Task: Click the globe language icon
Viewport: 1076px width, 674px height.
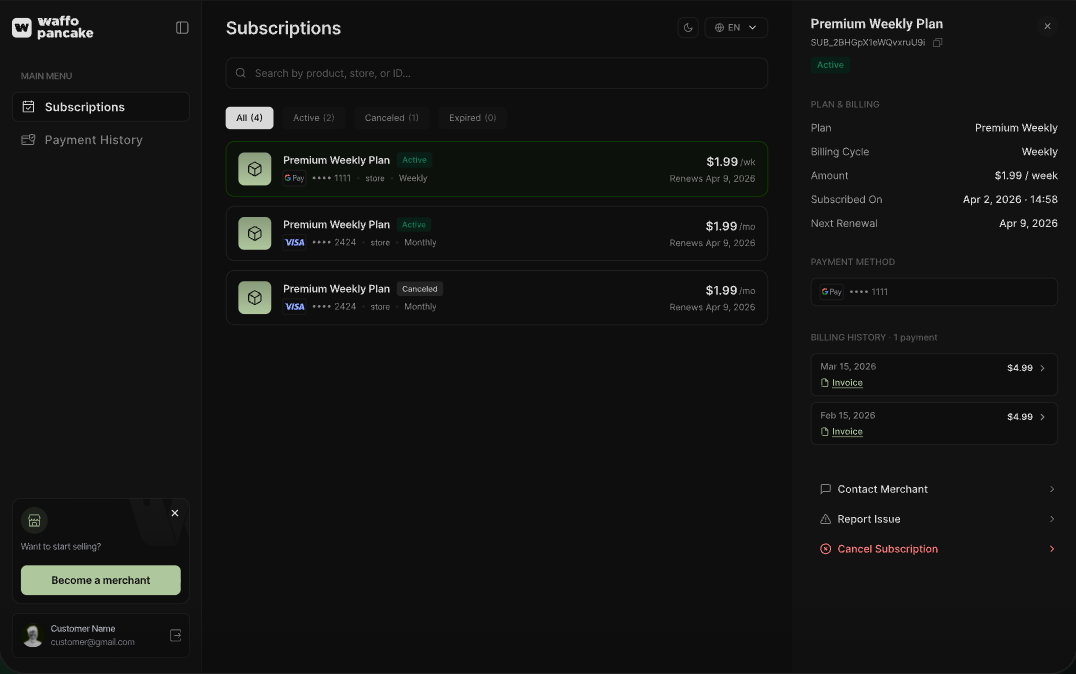Action: click(719, 27)
